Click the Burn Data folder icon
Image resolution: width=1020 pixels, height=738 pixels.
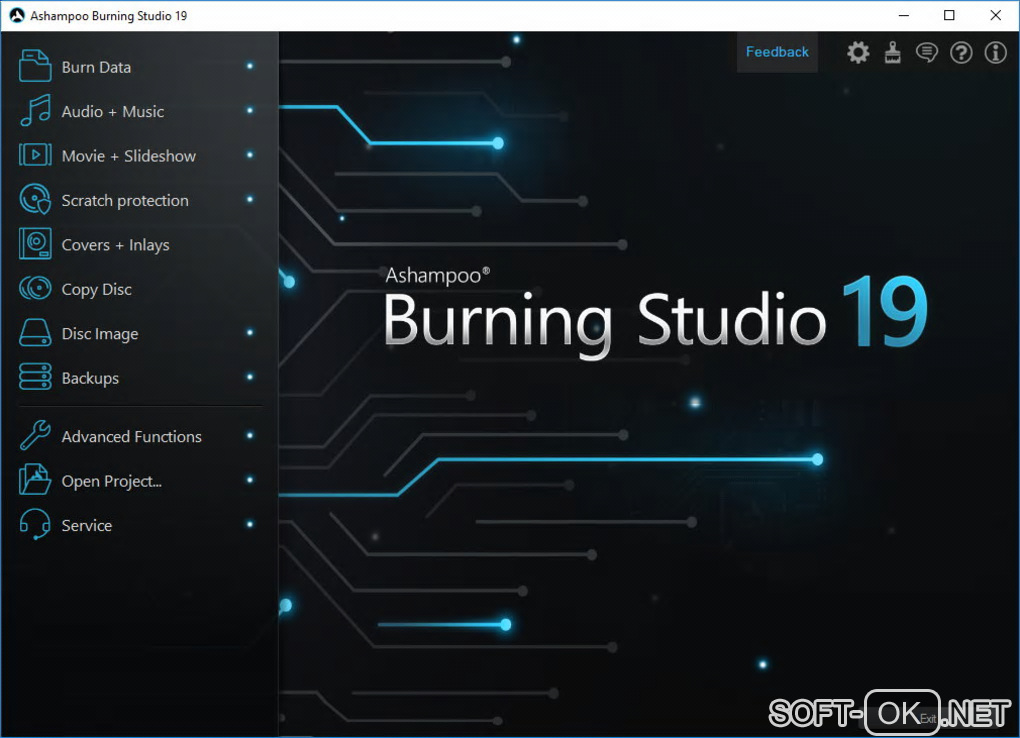[x=35, y=66]
